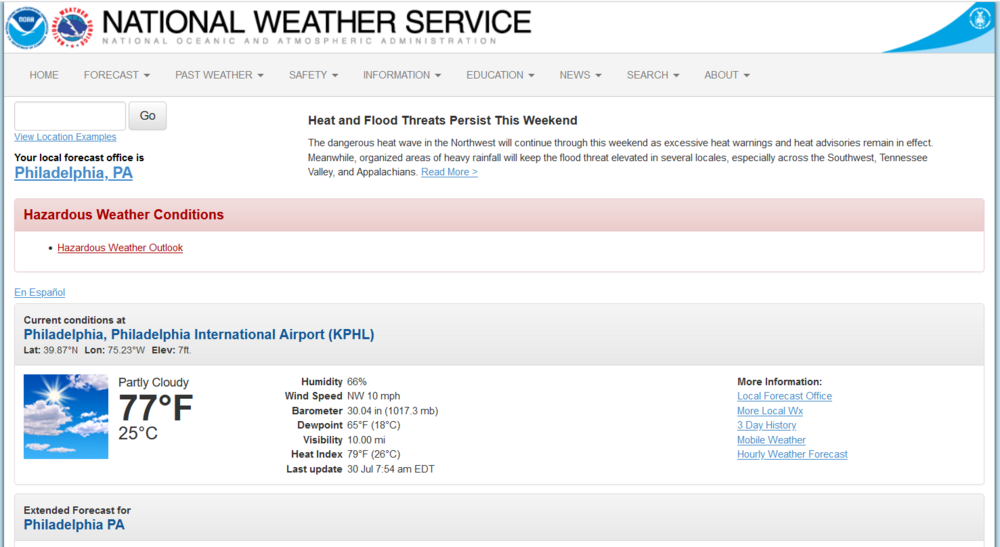Click the Hazardous Weather Conditions heading
This screenshot has height=547, width=1000.
(124, 215)
